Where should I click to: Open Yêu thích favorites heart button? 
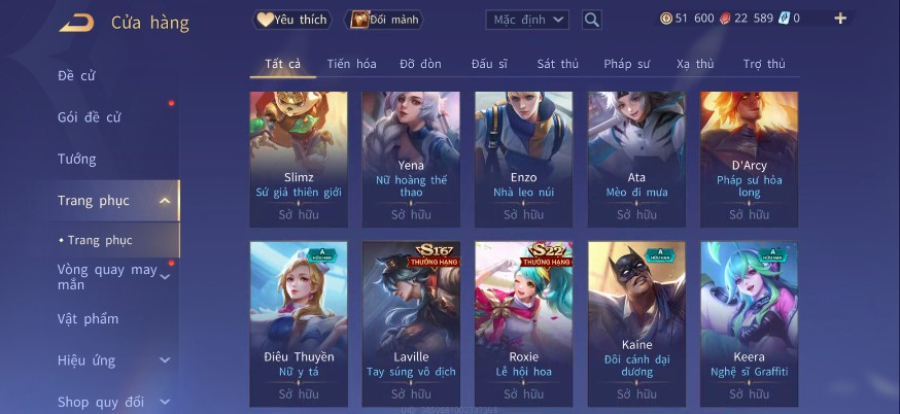pyautogui.click(x=292, y=20)
